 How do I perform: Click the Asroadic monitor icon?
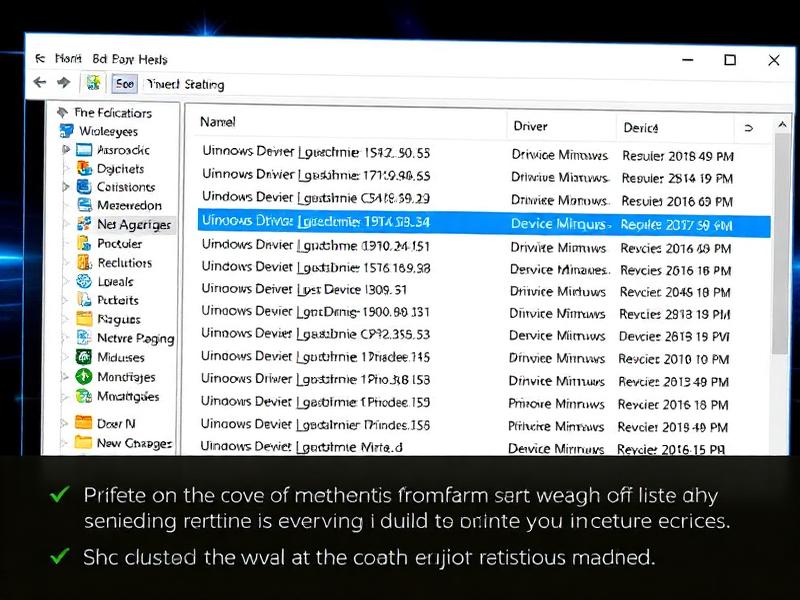click(84, 149)
